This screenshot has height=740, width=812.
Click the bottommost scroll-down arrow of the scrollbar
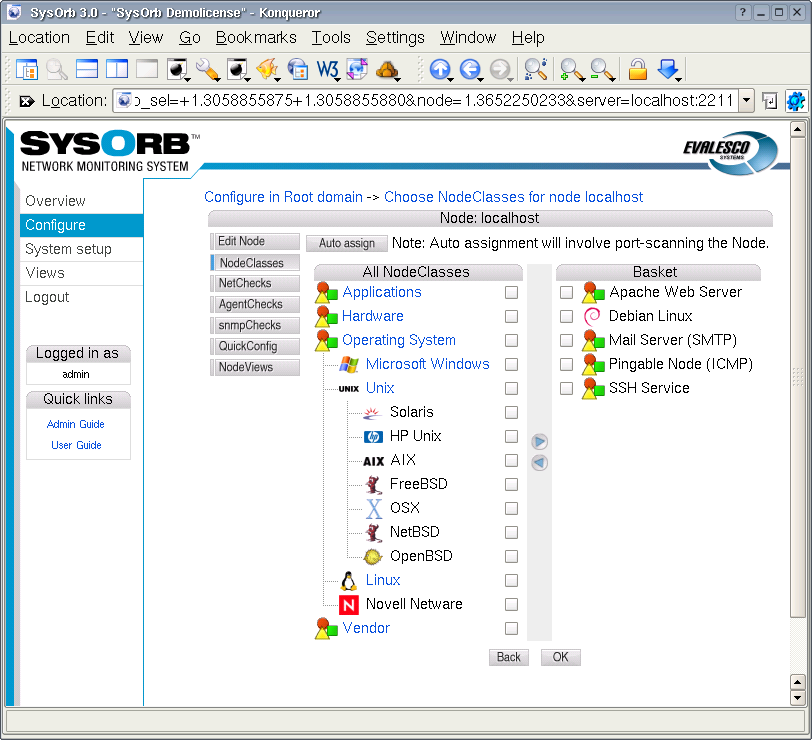pyautogui.click(x=798, y=698)
